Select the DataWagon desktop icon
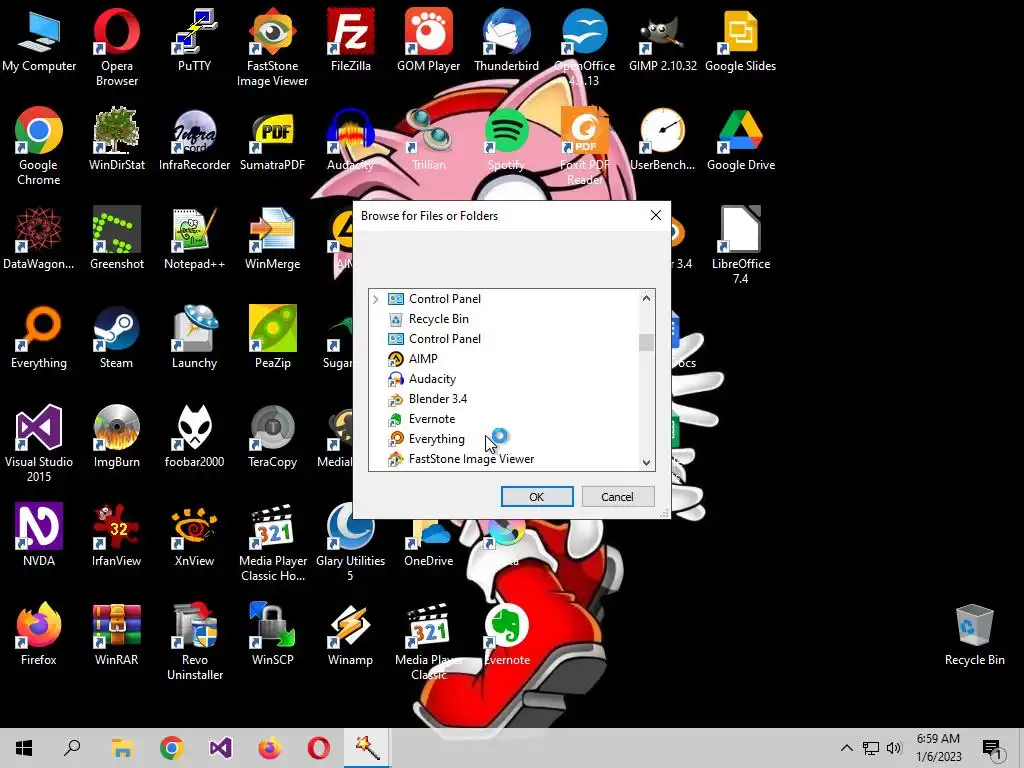 [39, 238]
